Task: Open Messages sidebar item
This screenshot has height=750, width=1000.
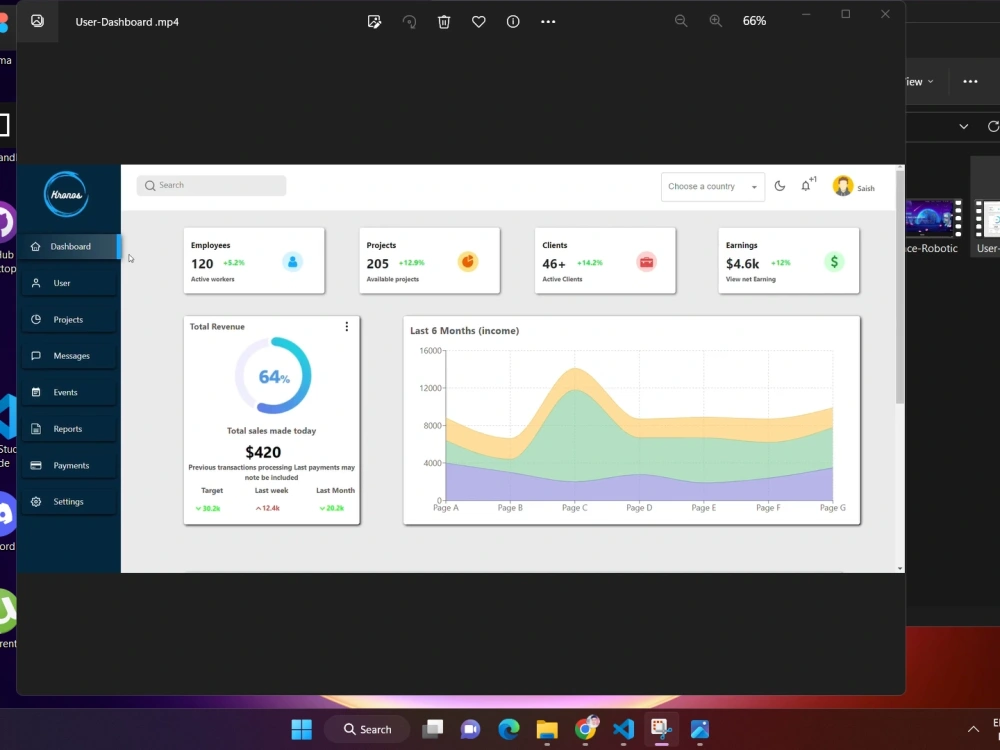Action: tap(70, 356)
